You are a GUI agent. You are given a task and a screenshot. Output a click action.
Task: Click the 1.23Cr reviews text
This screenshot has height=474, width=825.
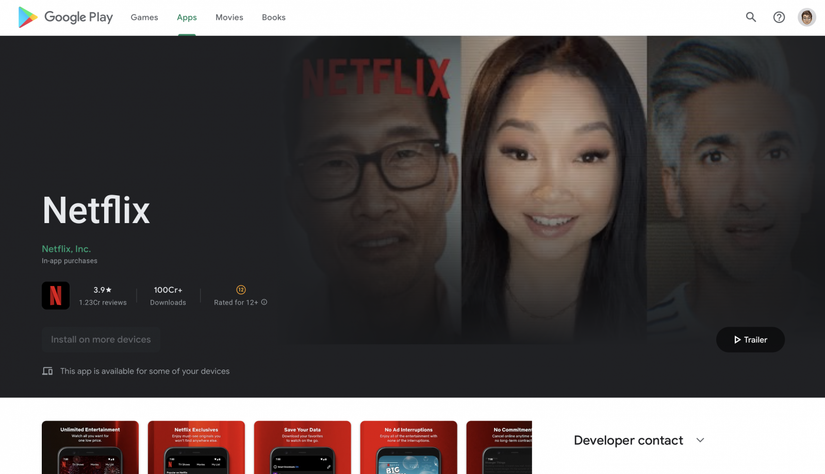pyautogui.click(x=103, y=302)
